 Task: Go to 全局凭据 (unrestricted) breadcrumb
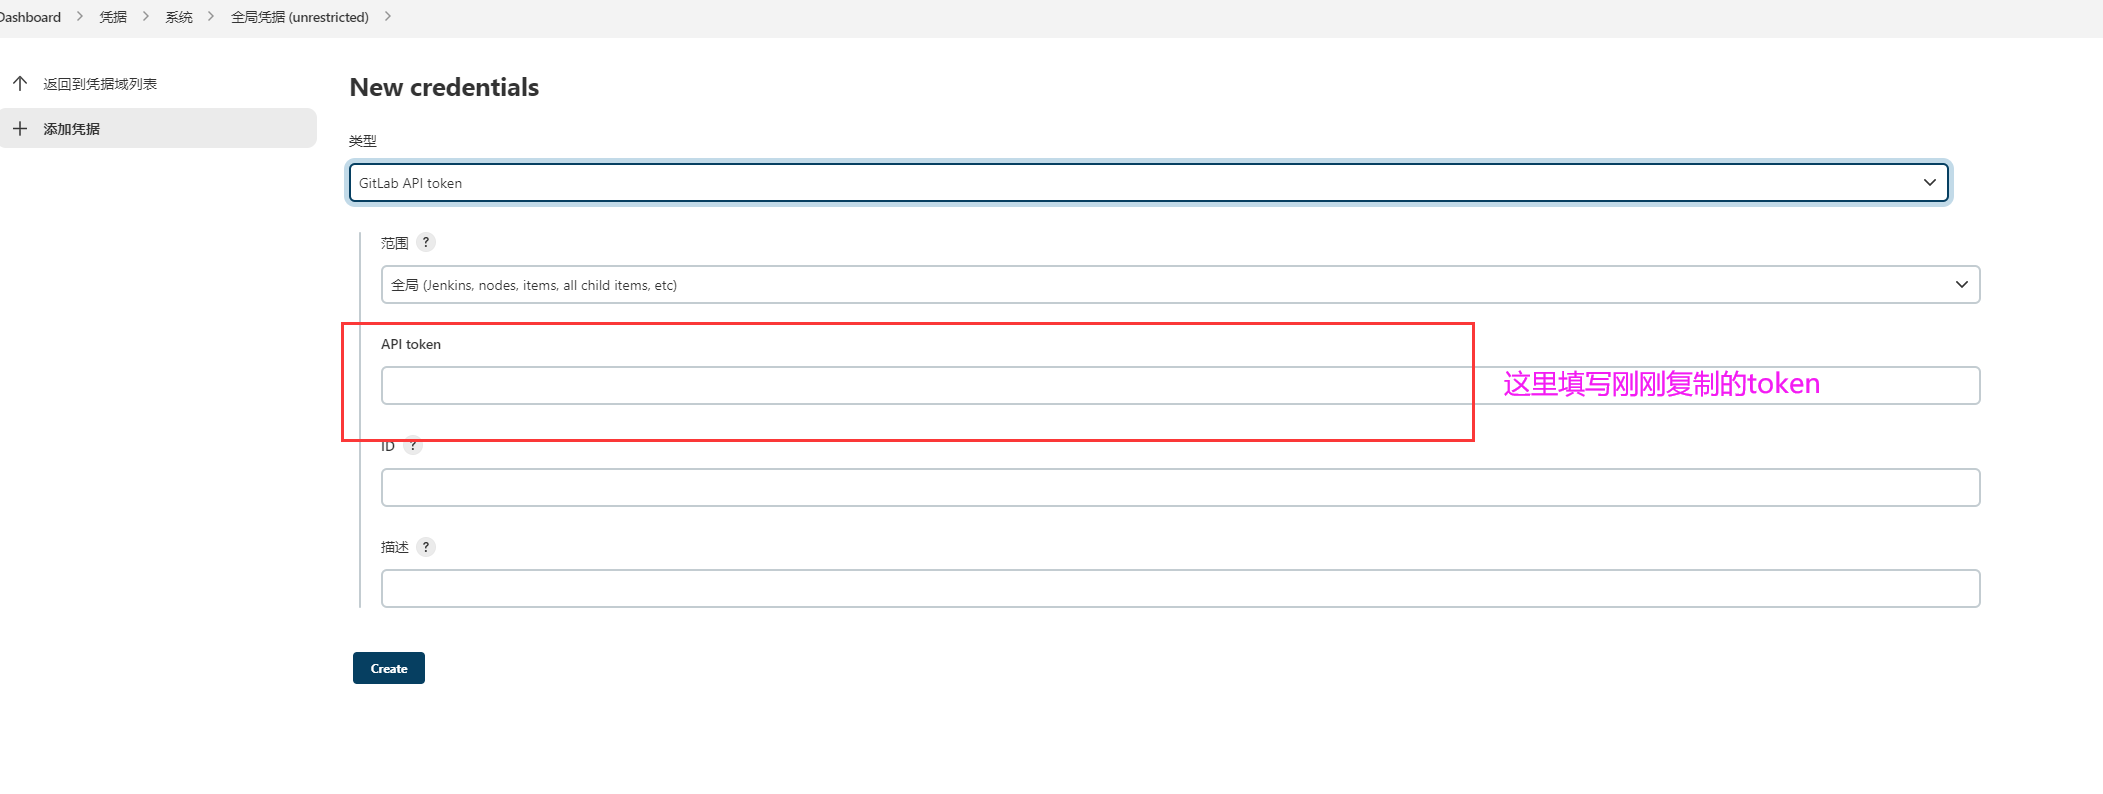tap(300, 17)
